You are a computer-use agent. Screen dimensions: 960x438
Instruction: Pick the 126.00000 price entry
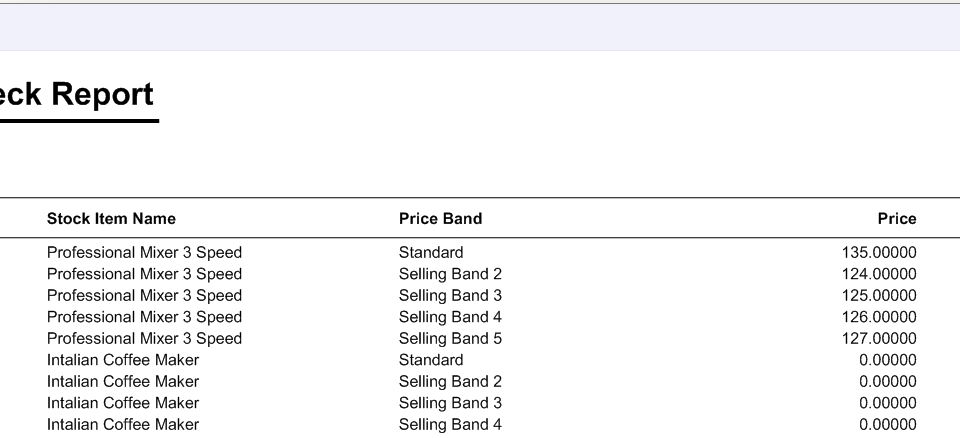click(879, 317)
